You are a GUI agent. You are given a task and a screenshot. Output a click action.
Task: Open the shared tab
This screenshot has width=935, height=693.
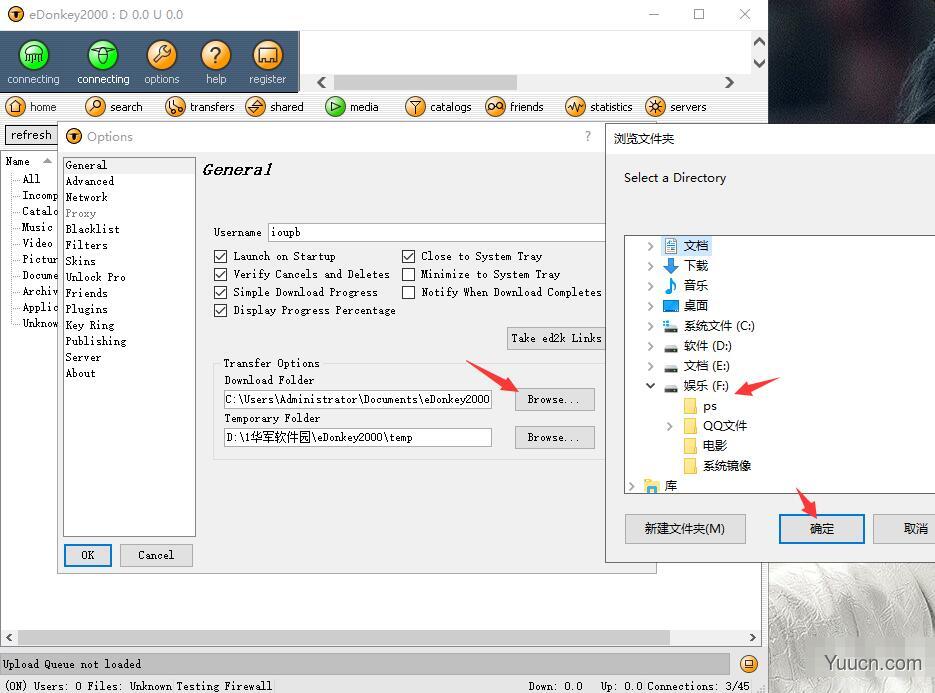point(275,107)
